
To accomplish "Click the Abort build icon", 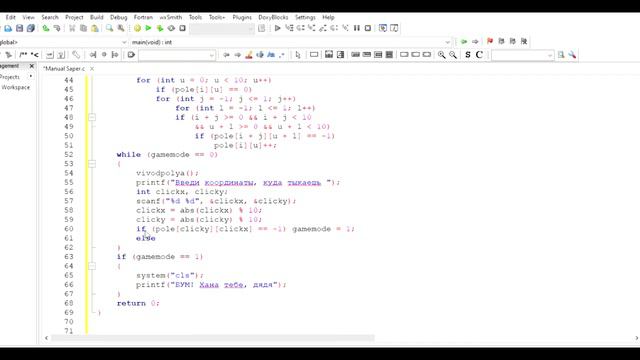I will point(182,28).
